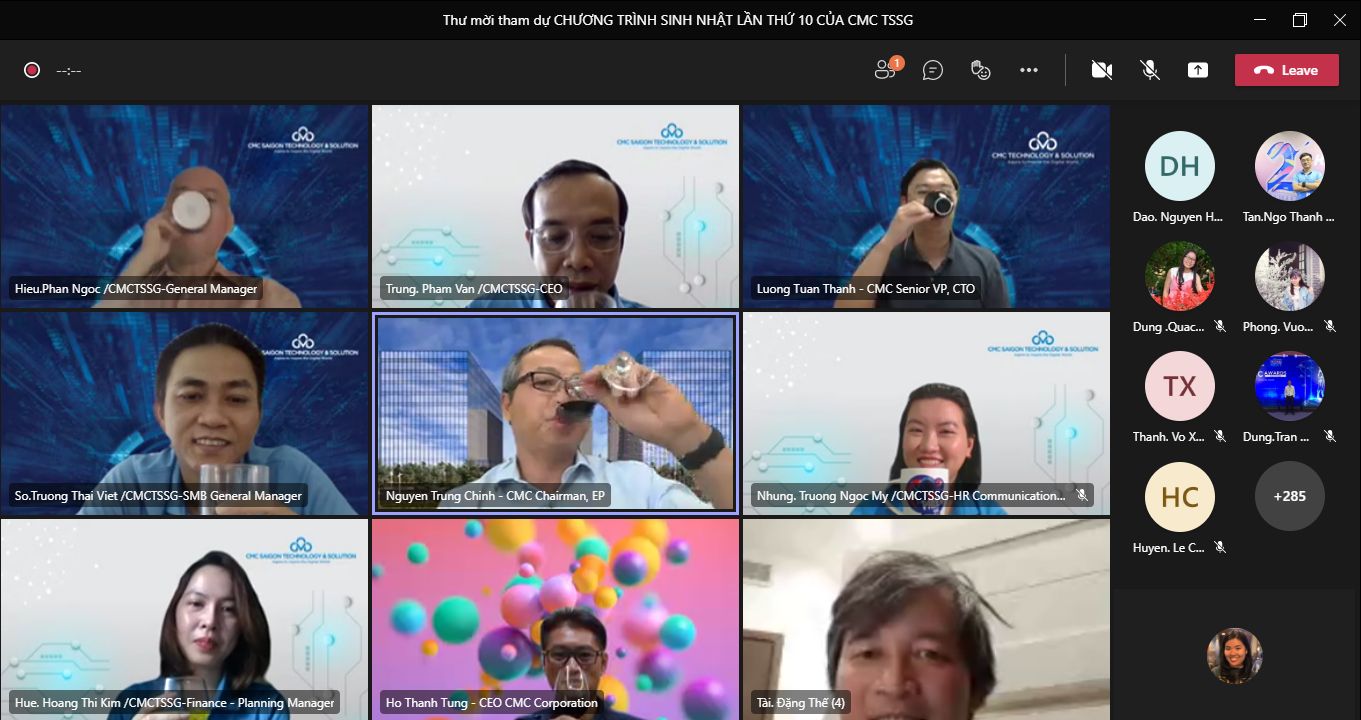Screen dimensions: 1361x720
Task: Click the TX avatar of Thanh. Vo
Action: (1180, 386)
